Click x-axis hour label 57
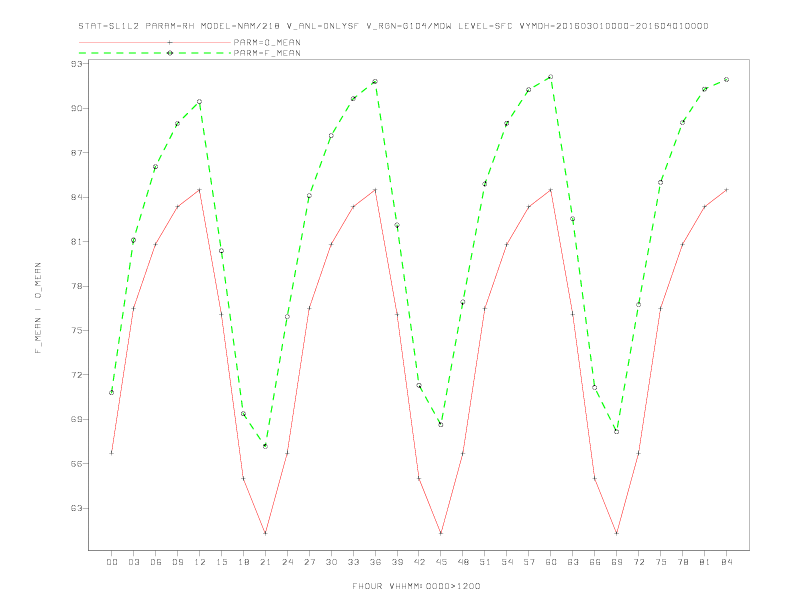 (x=529, y=562)
